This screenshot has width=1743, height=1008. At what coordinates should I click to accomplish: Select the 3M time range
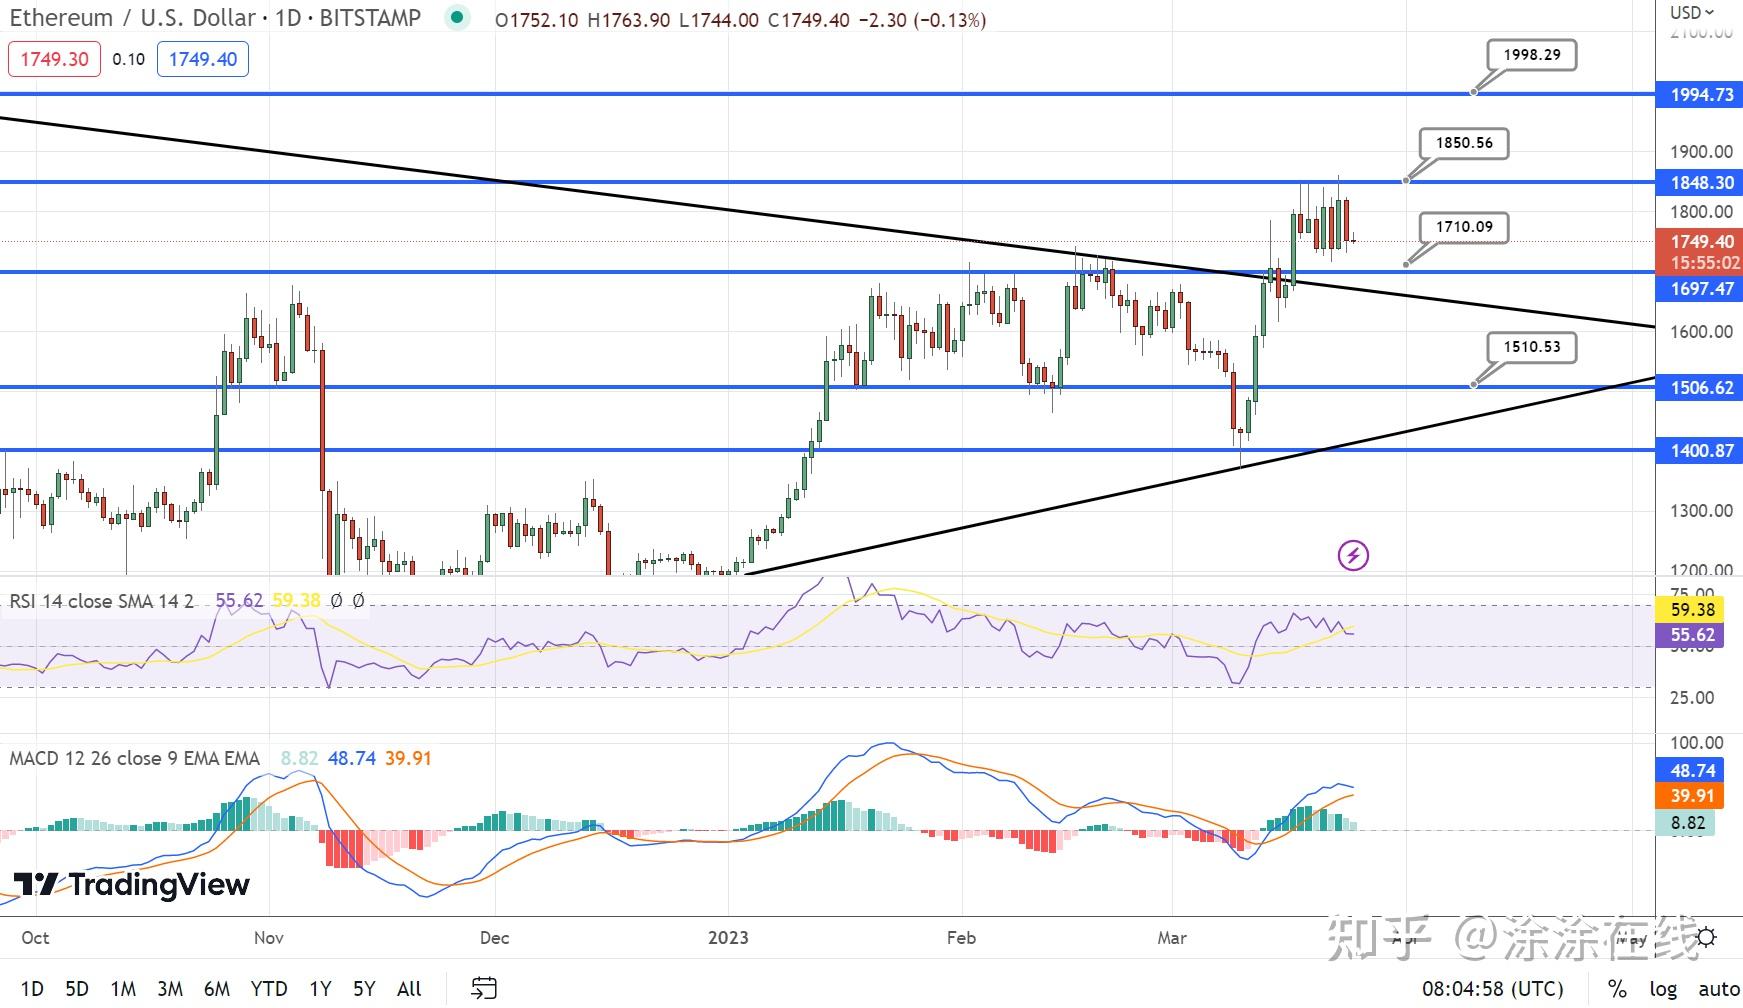[170, 988]
